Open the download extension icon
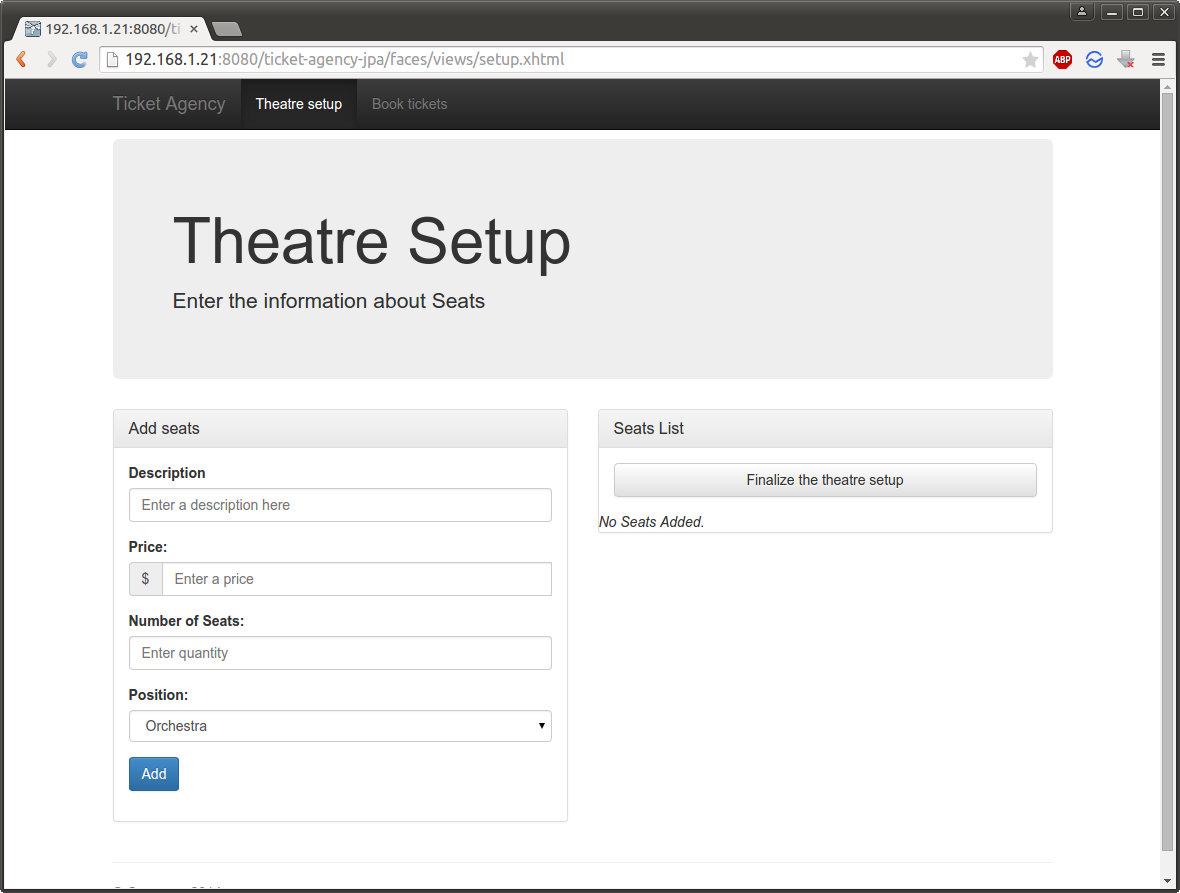Viewport: 1180px width, 893px height. [x=1126, y=59]
